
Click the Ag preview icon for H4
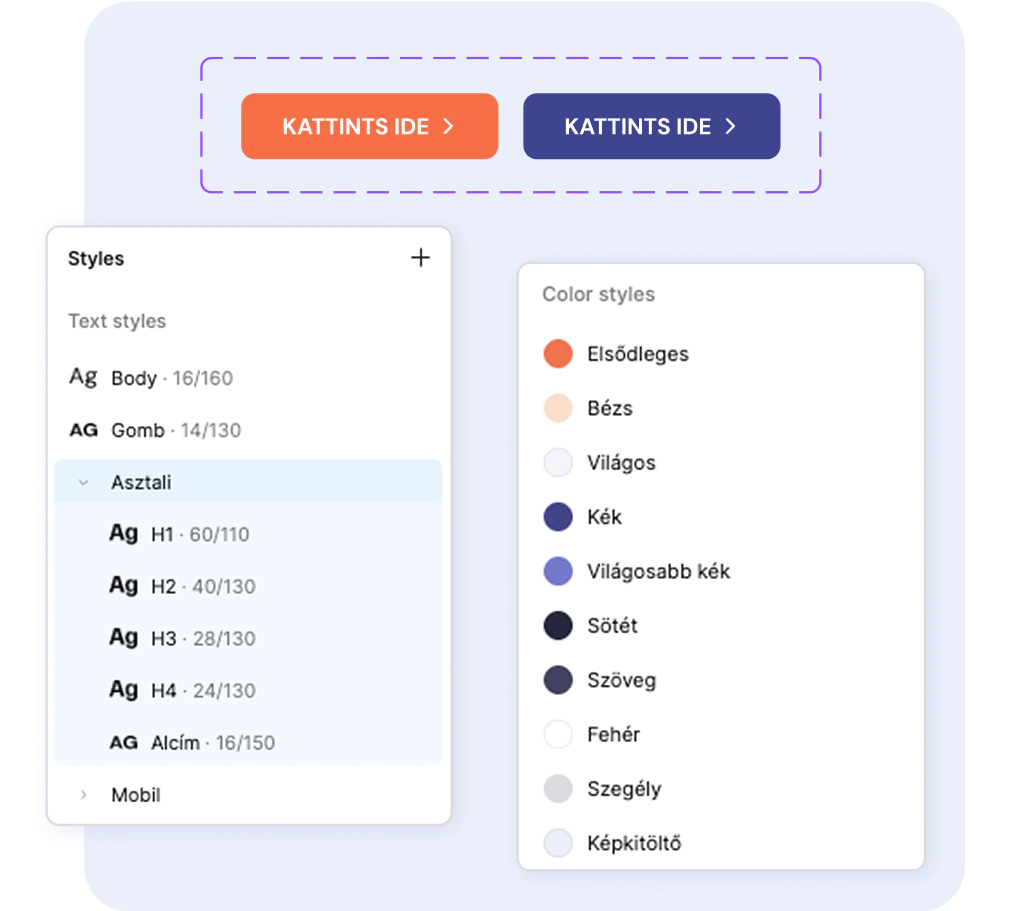point(123,689)
